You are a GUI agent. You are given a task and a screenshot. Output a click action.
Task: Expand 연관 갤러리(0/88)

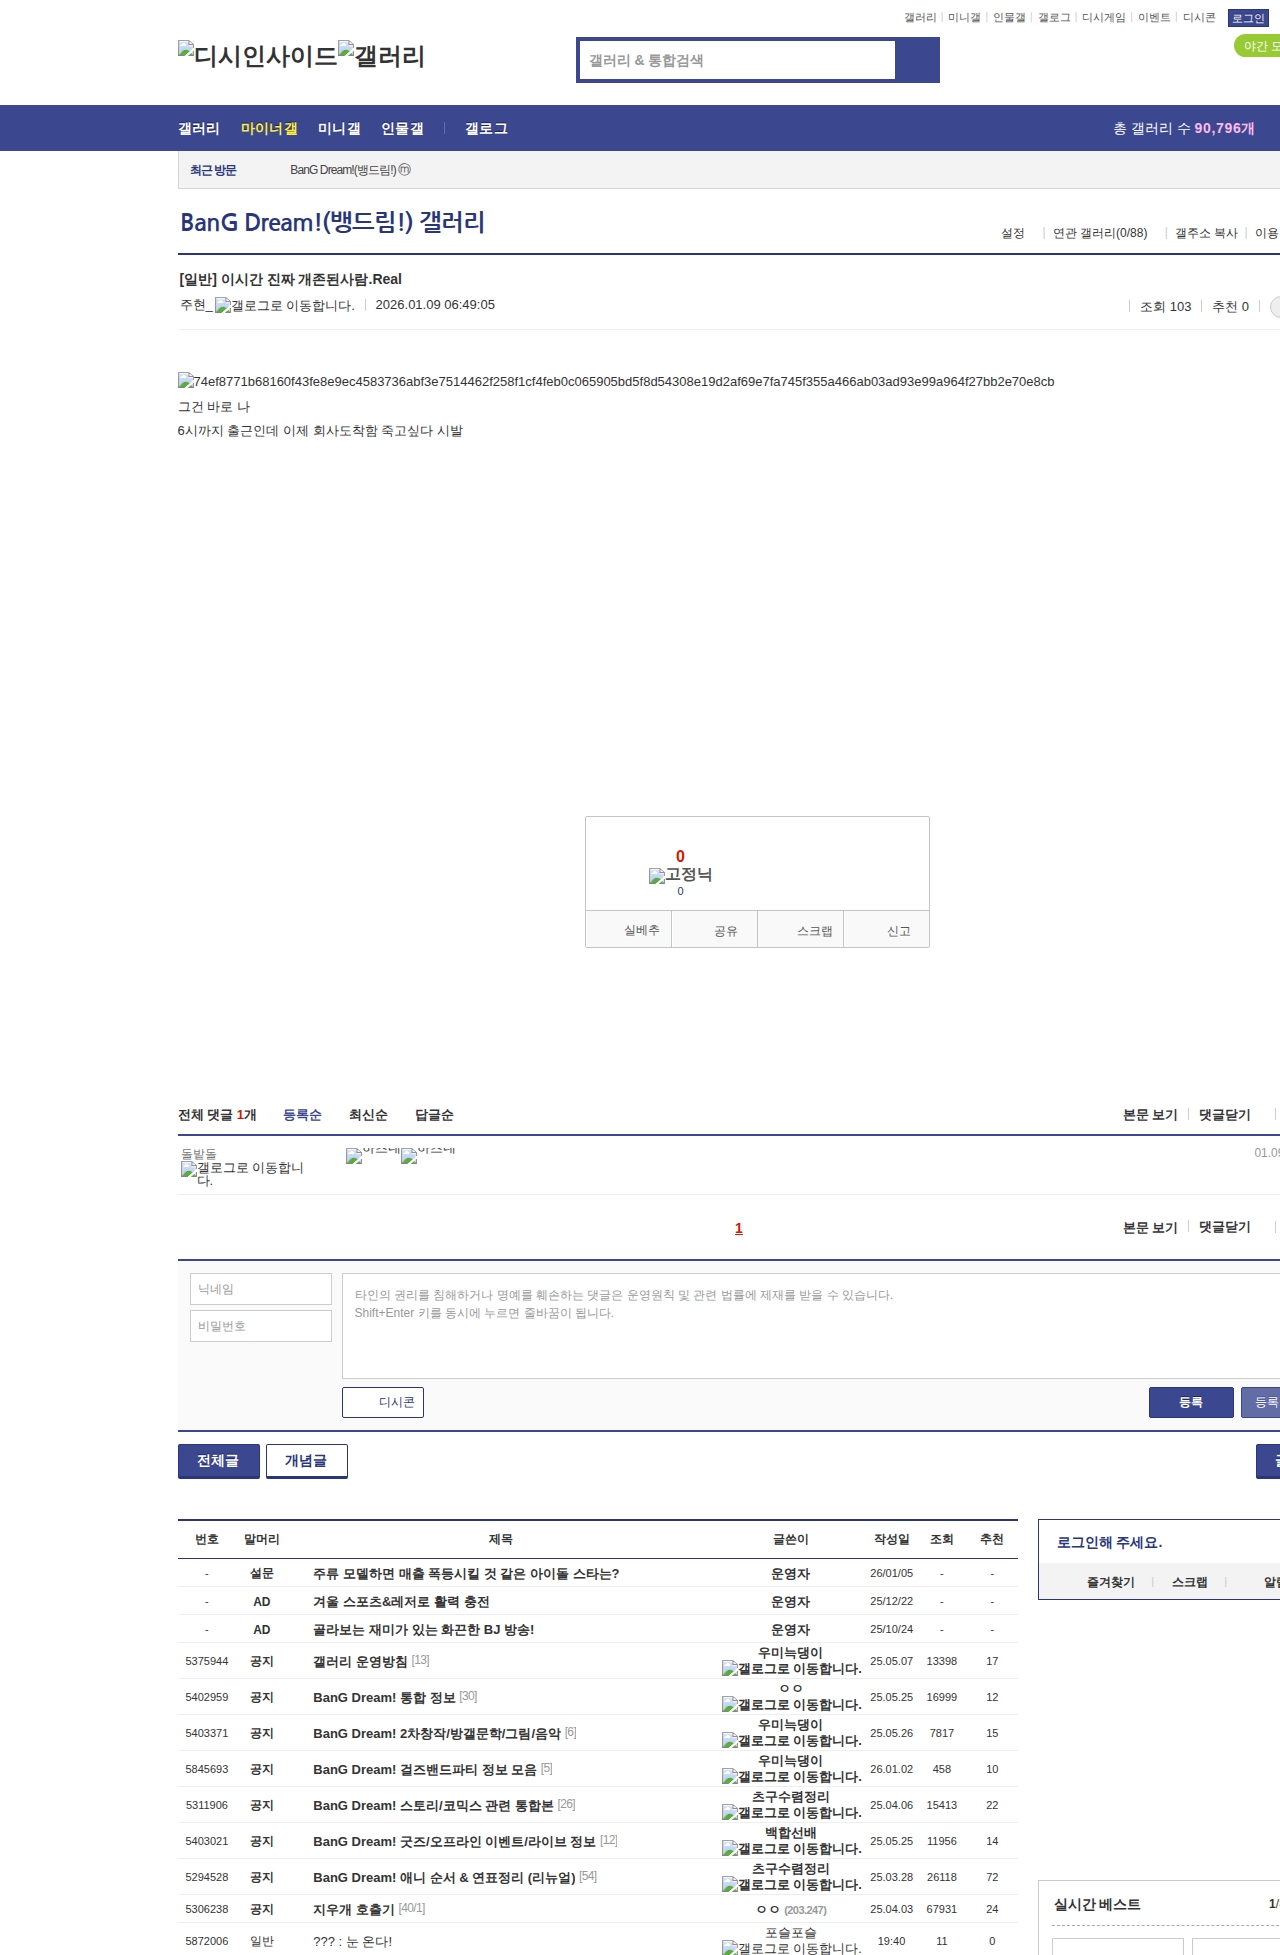(1100, 233)
